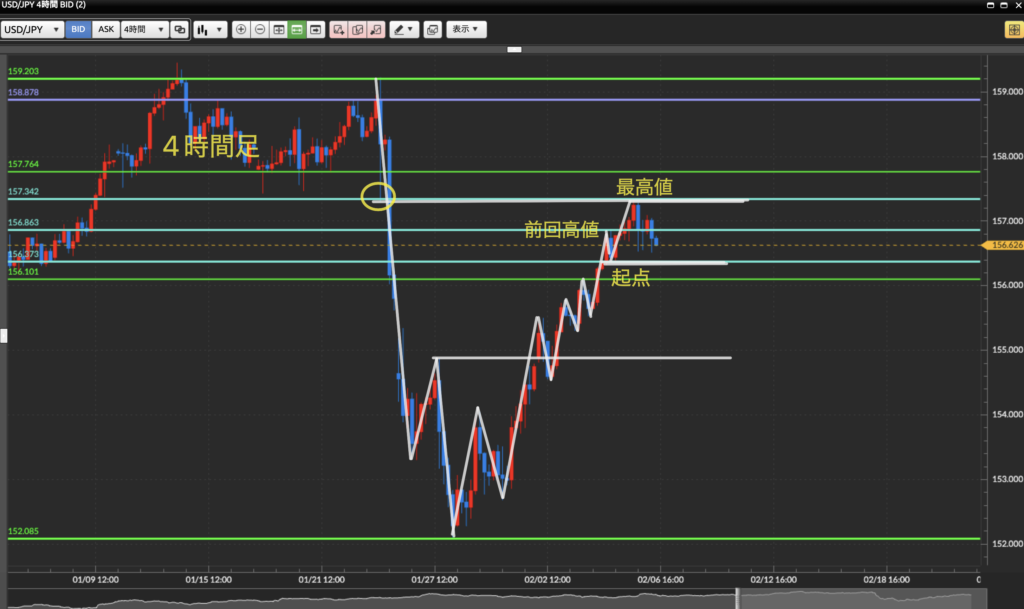Open the 4時間 timeframe dropdown
Image resolution: width=1024 pixels, height=609 pixels.
click(143, 30)
